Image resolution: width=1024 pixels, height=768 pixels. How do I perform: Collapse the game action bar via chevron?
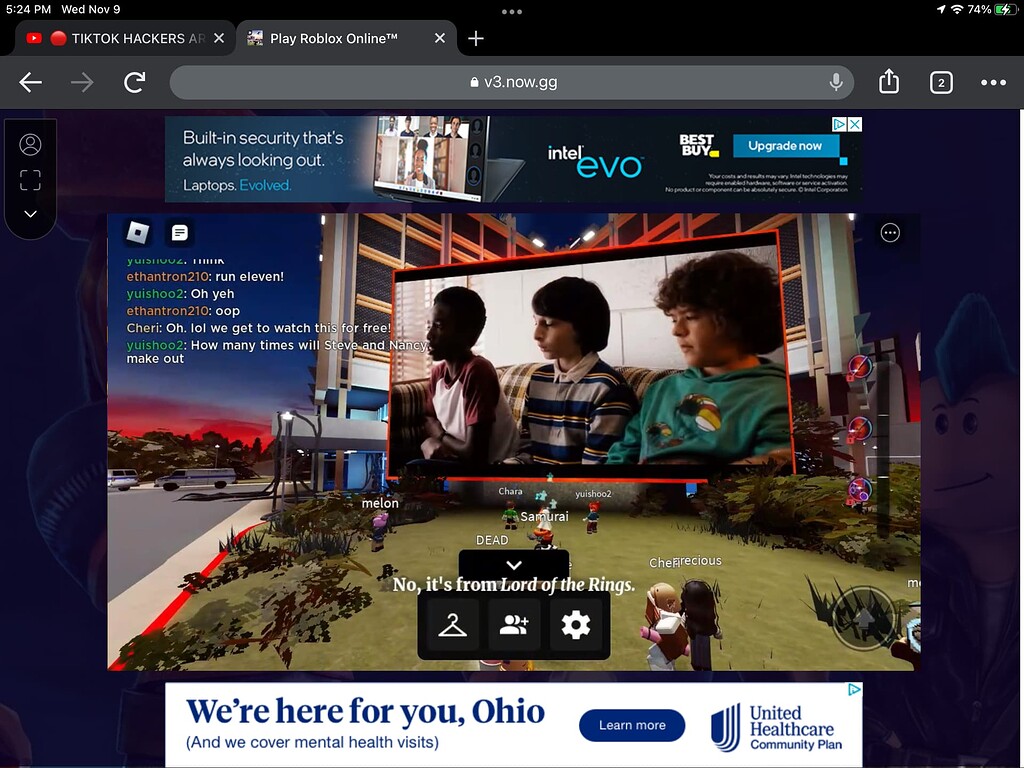[514, 564]
